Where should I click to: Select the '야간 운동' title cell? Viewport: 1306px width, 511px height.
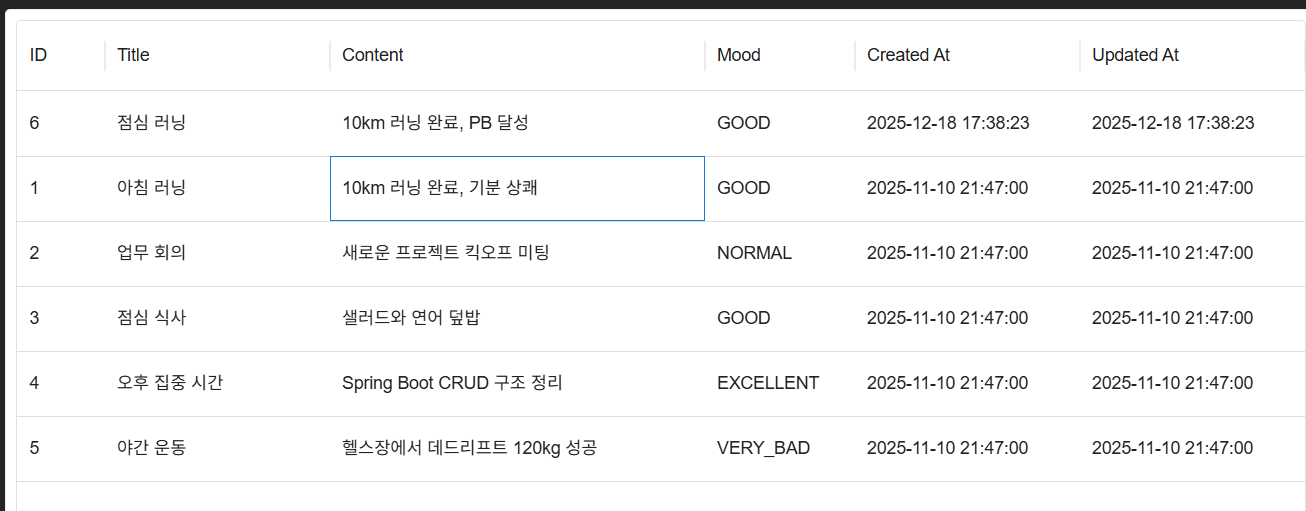[x=217, y=448]
